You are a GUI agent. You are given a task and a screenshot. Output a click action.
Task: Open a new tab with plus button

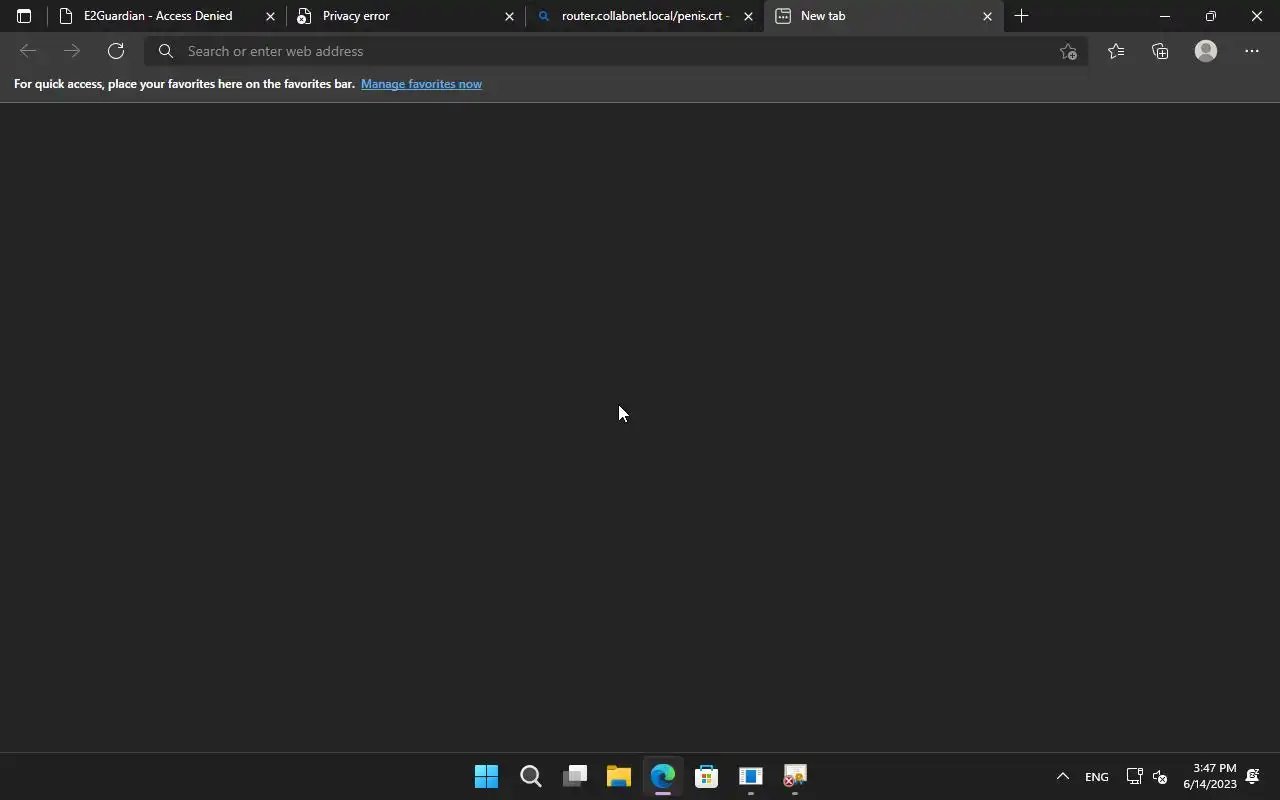point(1021,16)
